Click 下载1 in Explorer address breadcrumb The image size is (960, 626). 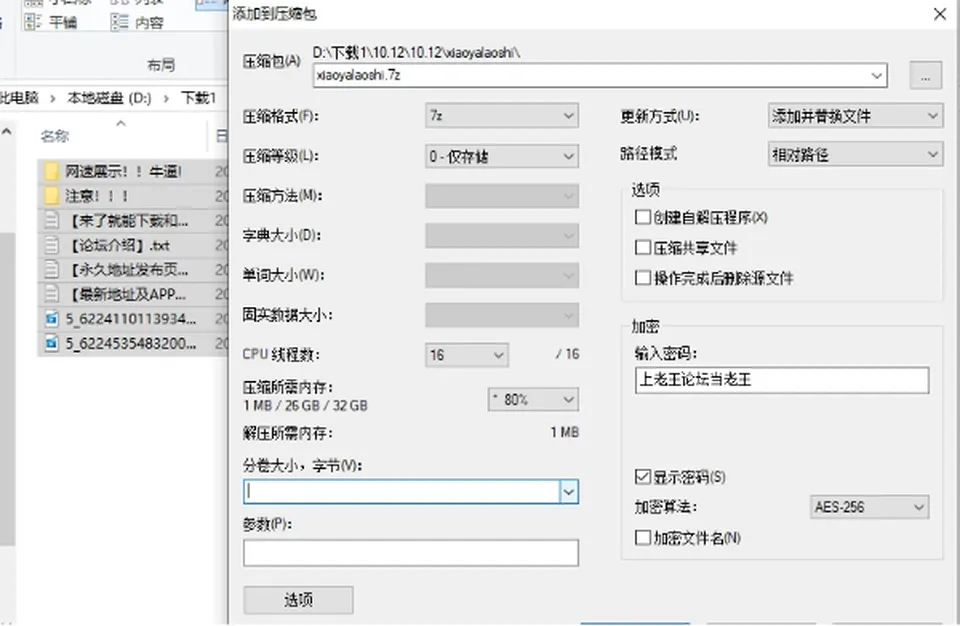click(198, 98)
